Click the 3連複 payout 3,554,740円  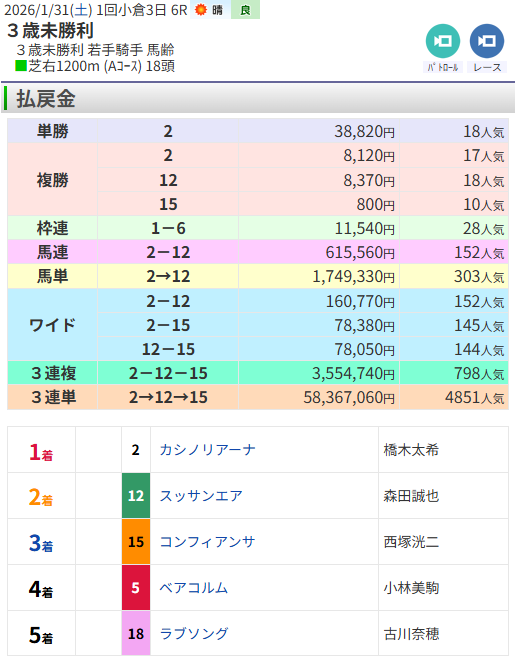tap(354, 373)
